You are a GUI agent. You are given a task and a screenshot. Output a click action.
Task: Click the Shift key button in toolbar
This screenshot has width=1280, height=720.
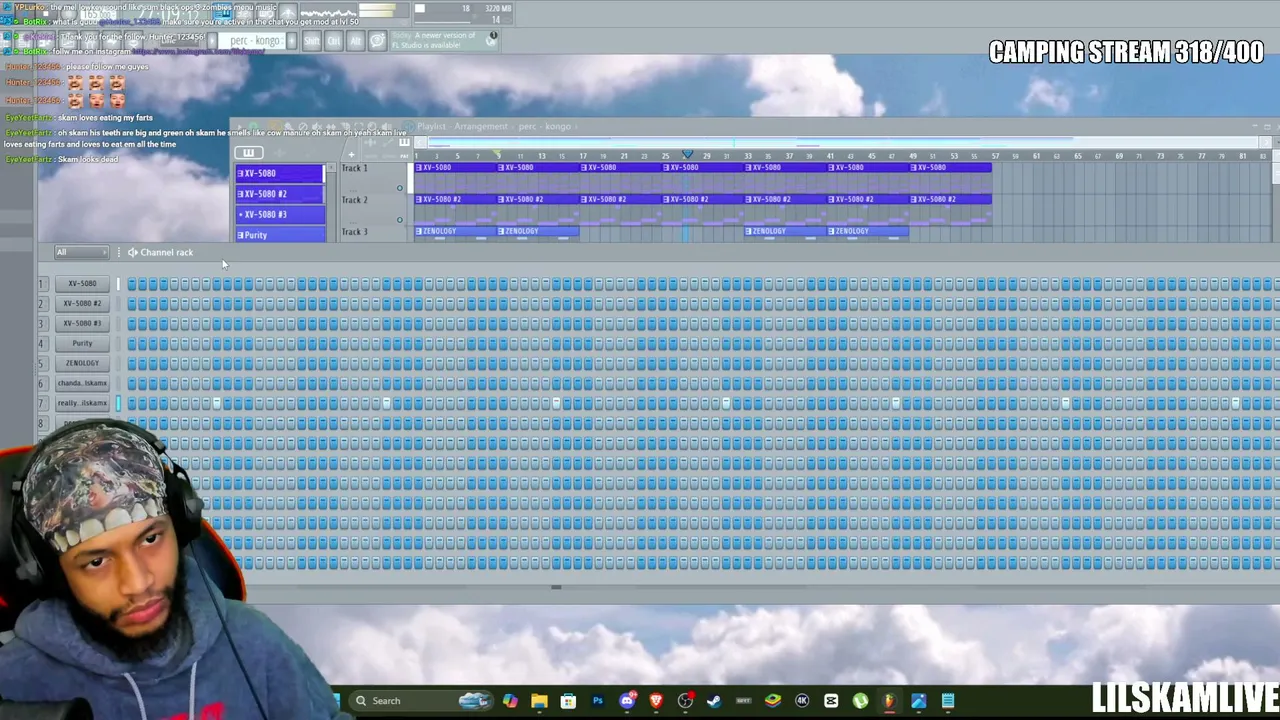click(311, 41)
